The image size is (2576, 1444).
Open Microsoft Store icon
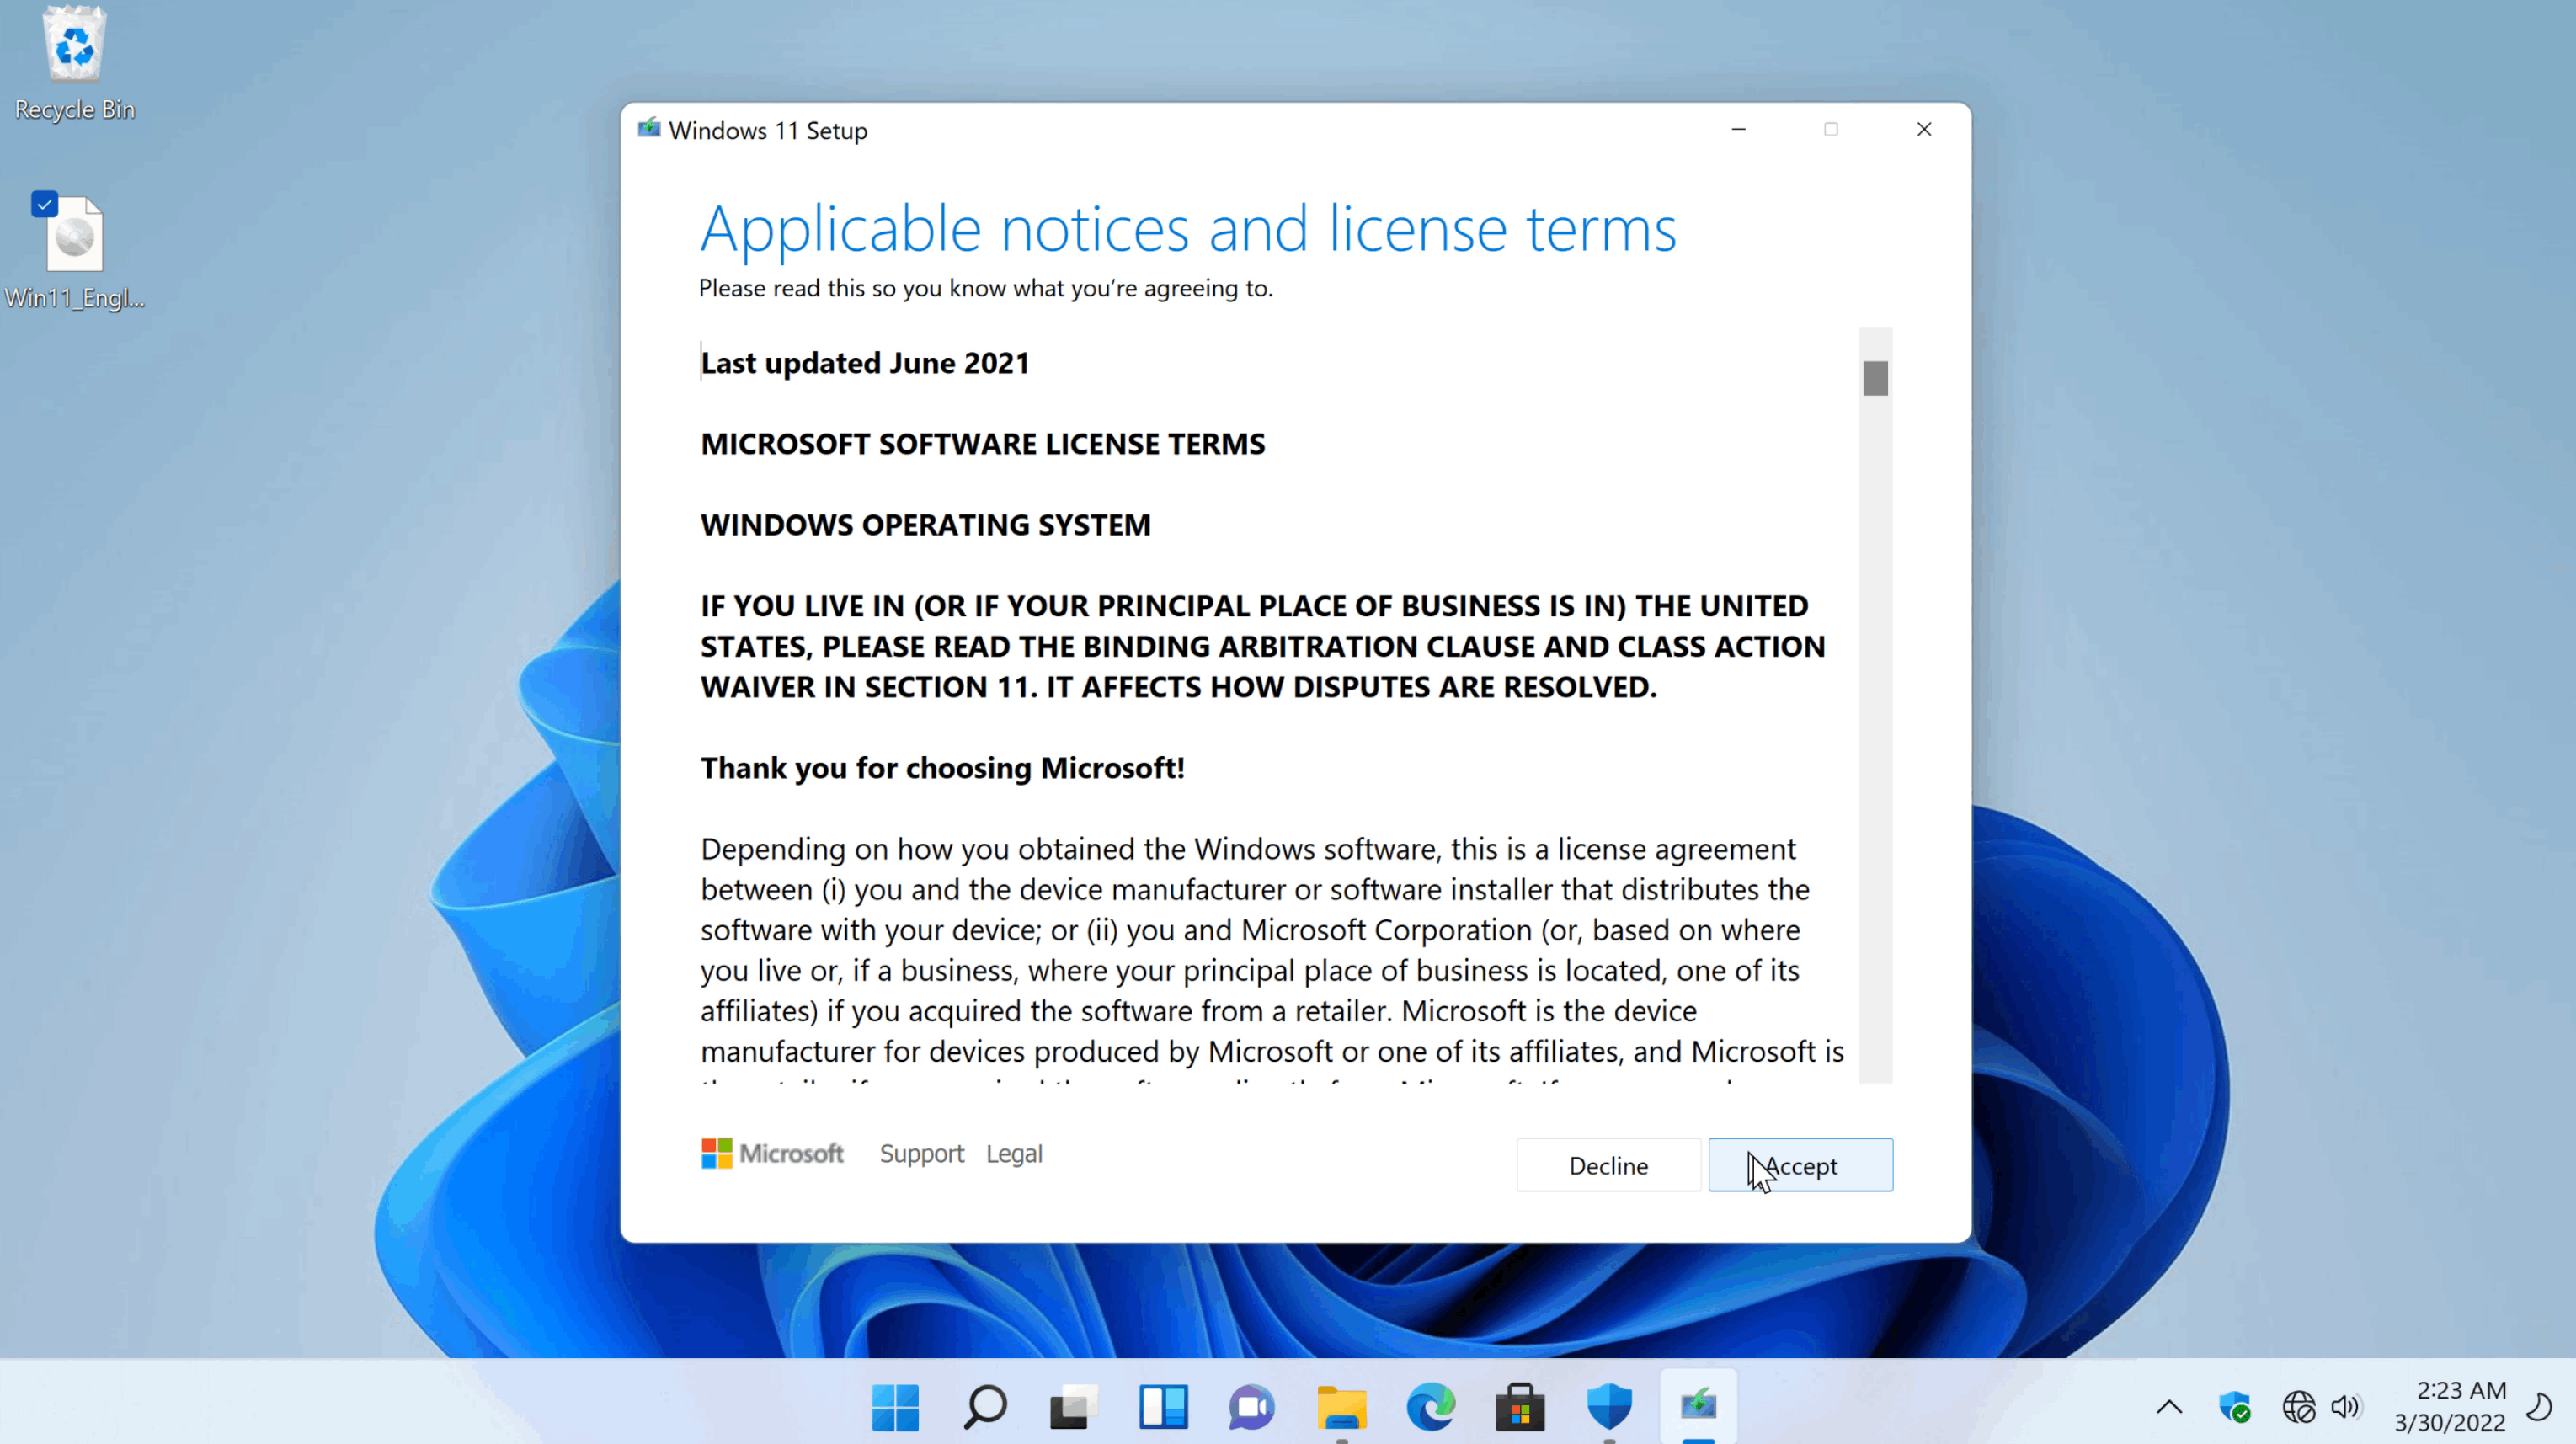[x=1518, y=1407]
